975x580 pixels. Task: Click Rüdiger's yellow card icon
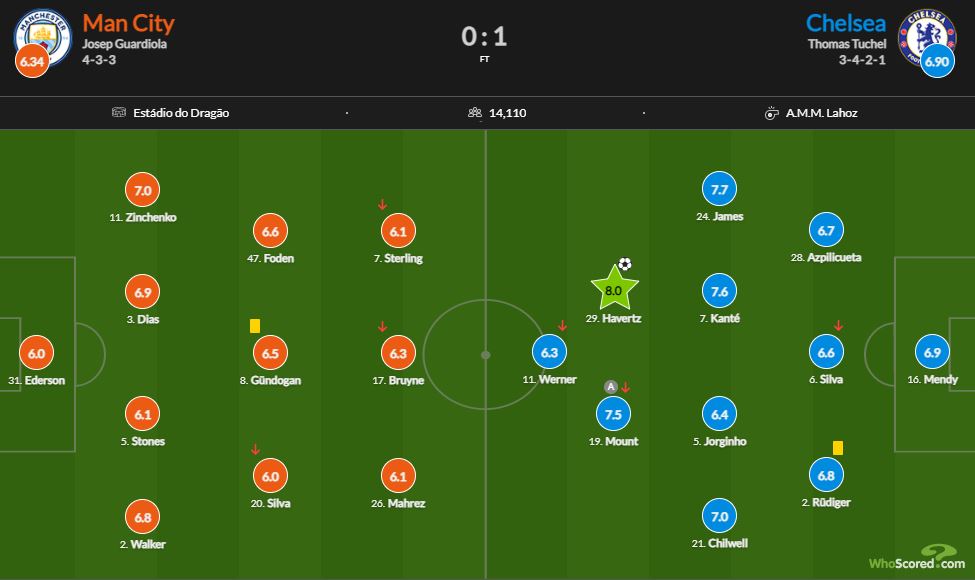point(838,448)
